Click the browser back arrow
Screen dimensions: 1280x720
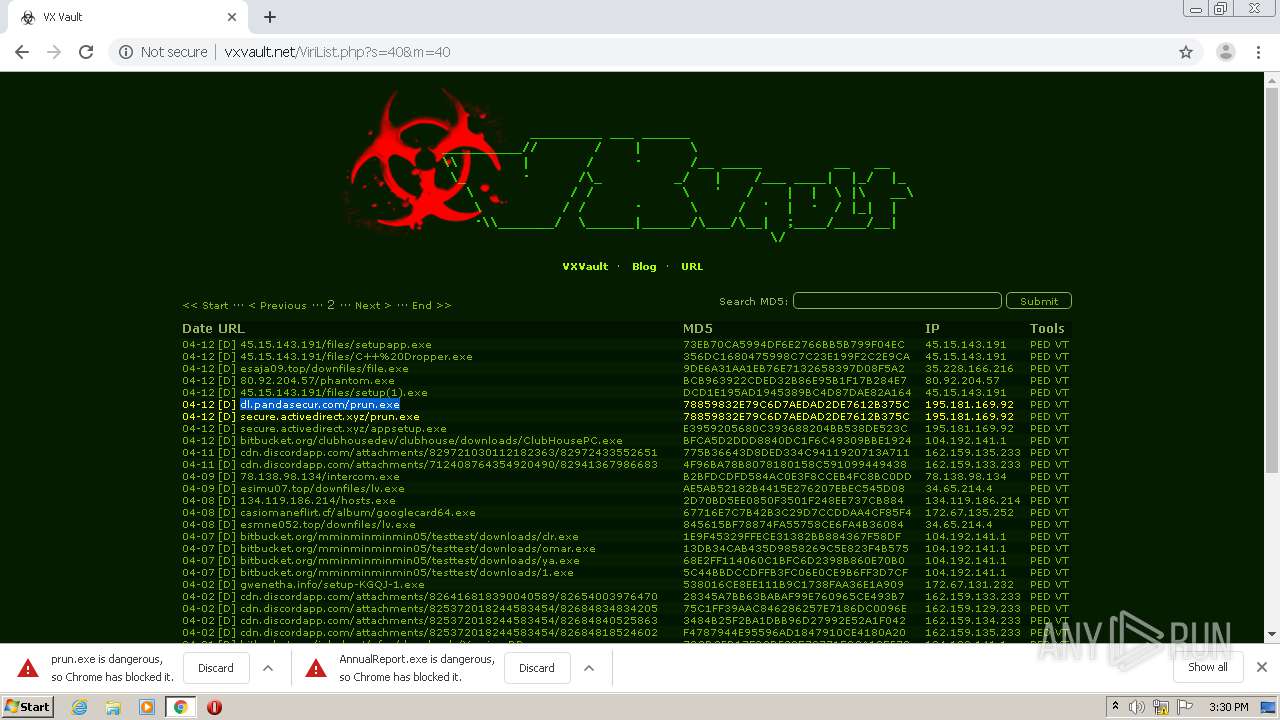click(22, 52)
